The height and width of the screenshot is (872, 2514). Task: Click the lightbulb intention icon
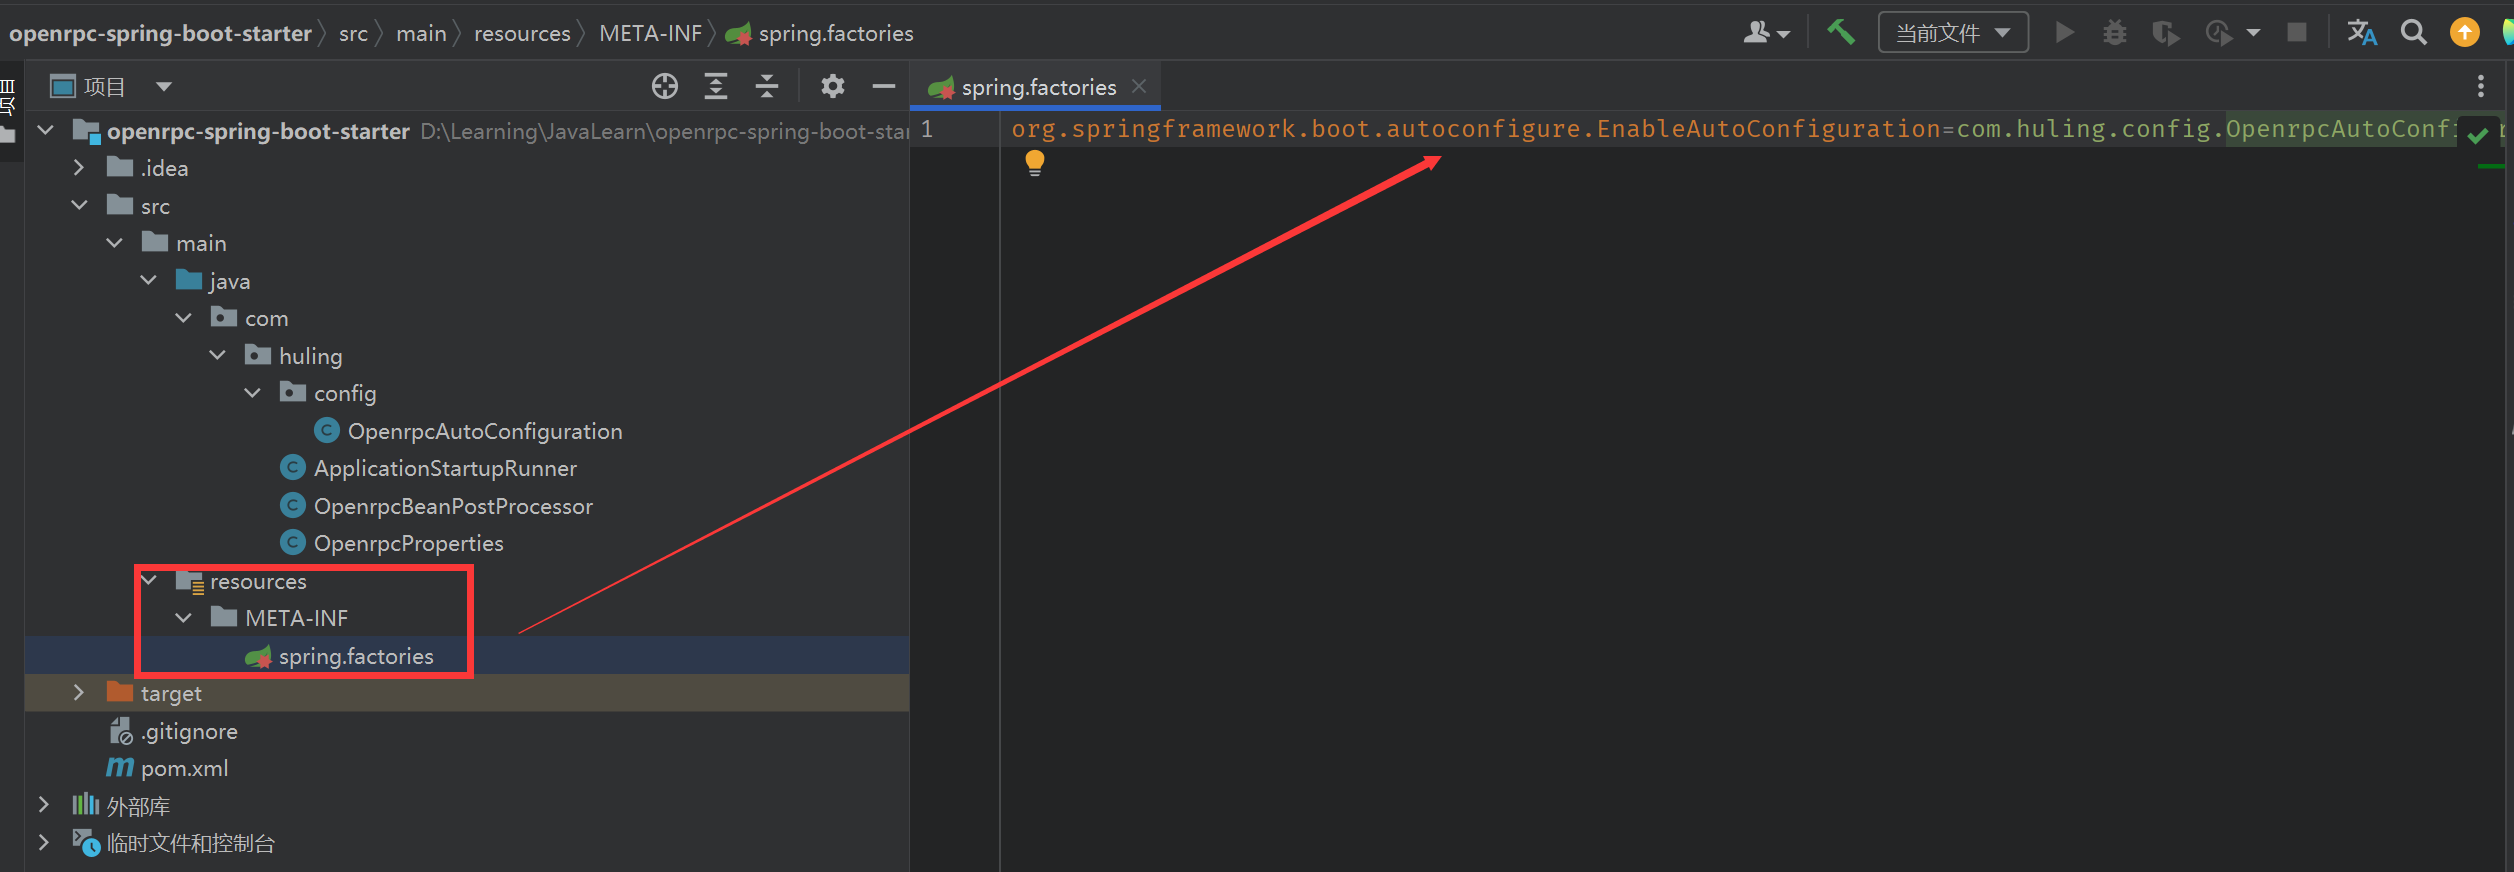1034,163
